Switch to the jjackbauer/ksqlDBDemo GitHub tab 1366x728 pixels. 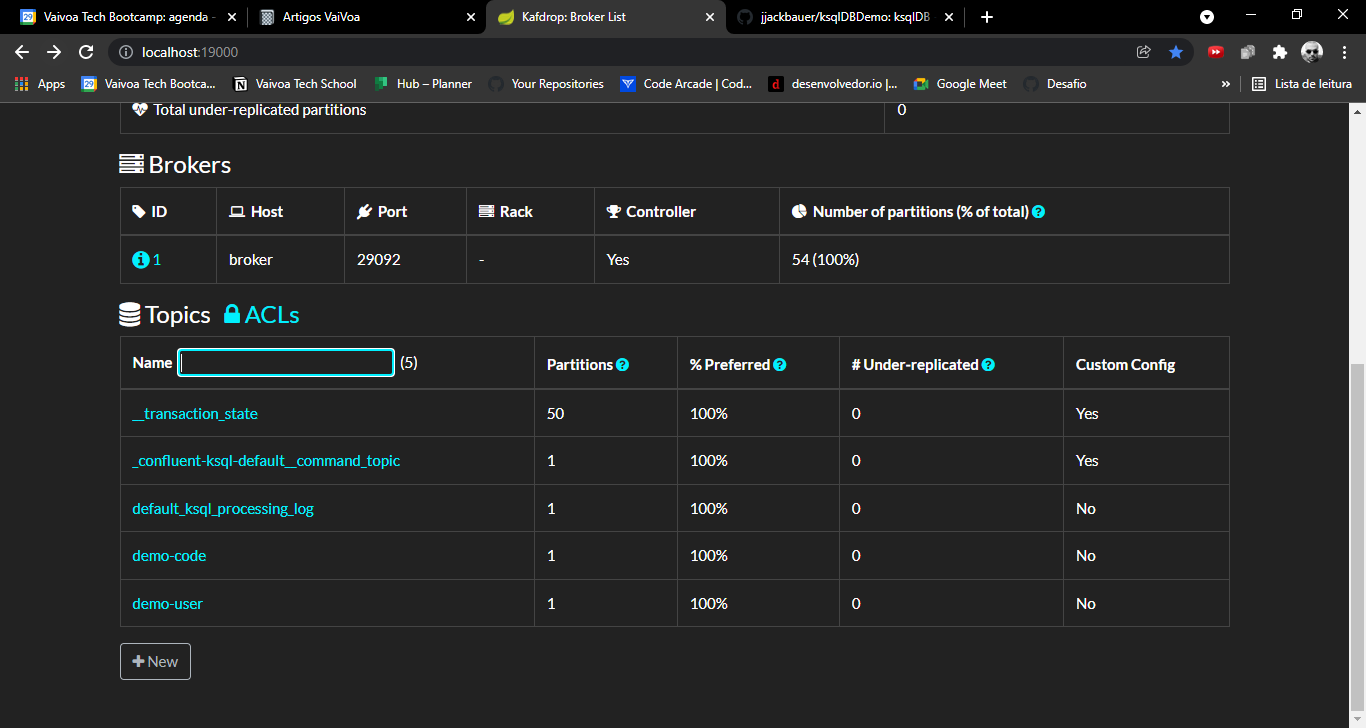point(846,17)
